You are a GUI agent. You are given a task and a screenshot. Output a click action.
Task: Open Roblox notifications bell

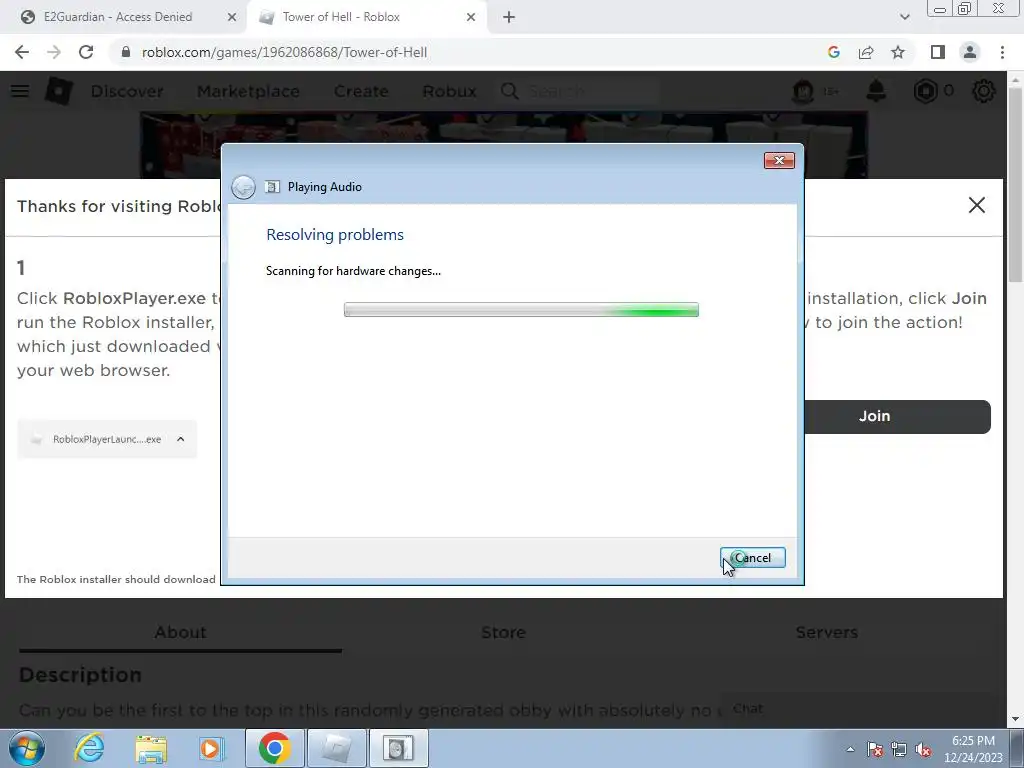pyautogui.click(x=876, y=91)
